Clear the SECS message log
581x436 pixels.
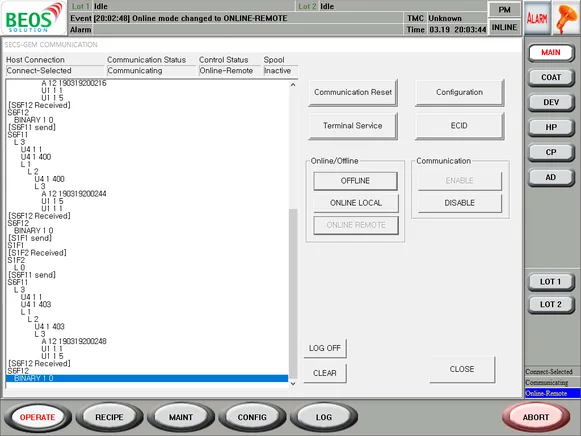(325, 373)
